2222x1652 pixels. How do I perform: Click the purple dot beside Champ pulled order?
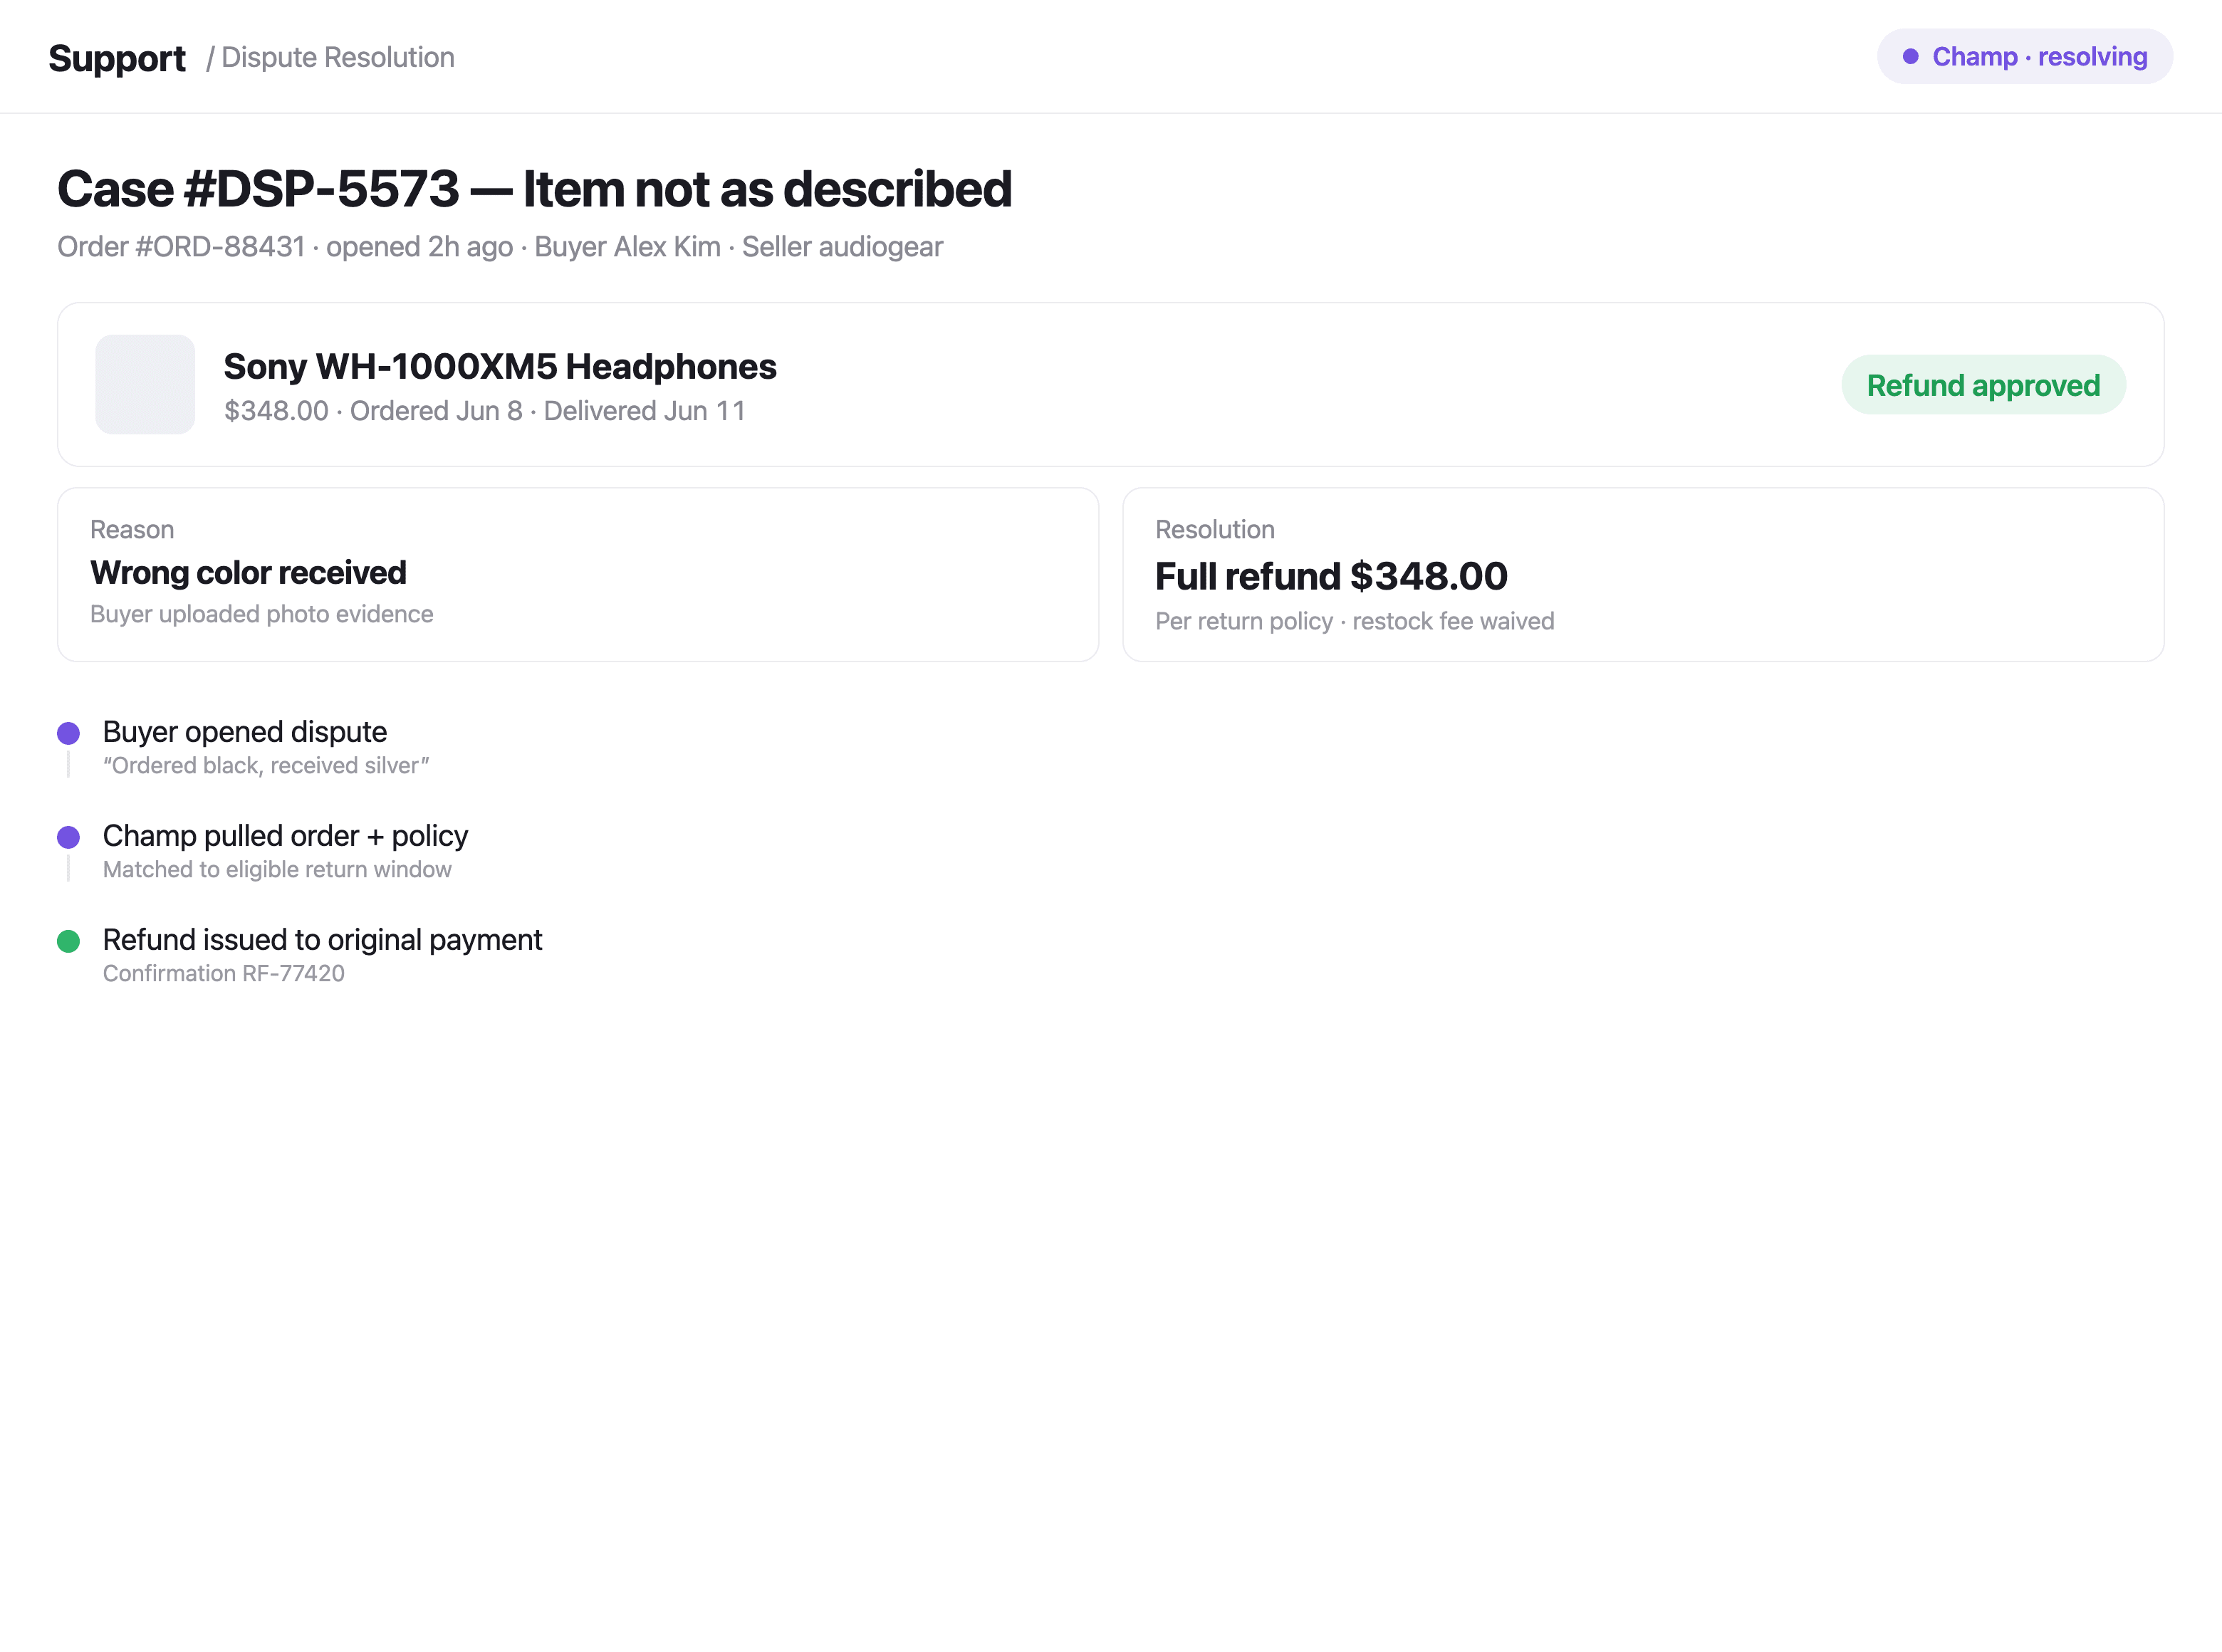tap(68, 837)
